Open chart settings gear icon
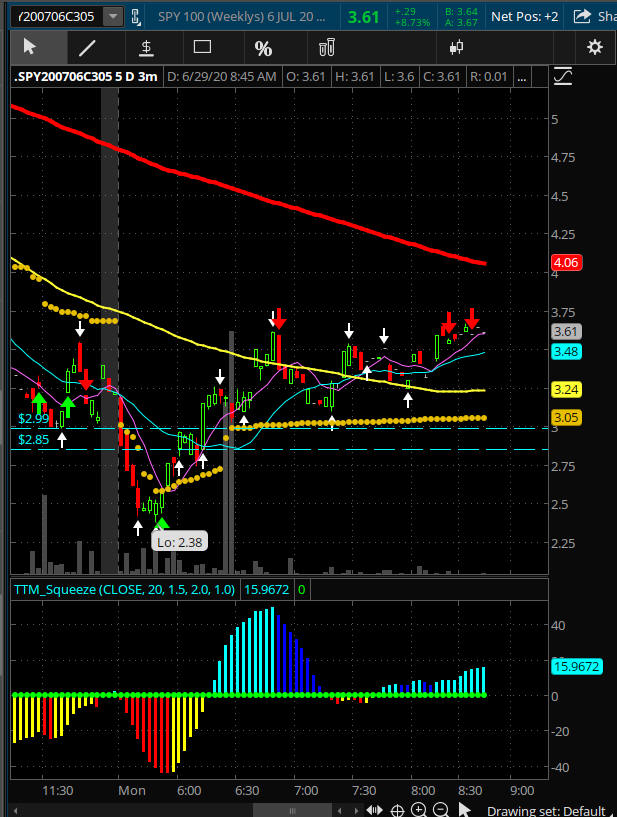Image resolution: width=617 pixels, height=817 pixels. pos(595,47)
